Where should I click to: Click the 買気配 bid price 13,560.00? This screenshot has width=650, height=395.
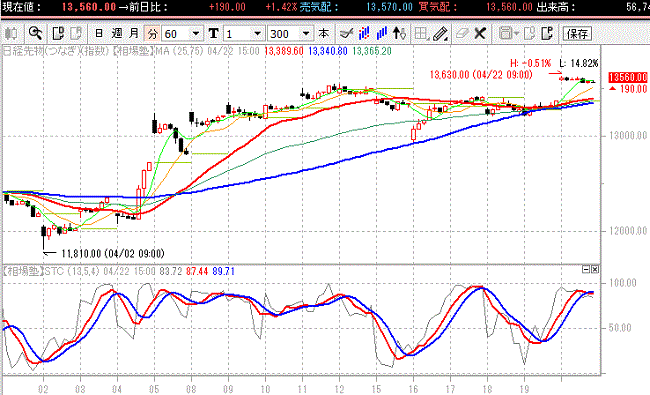pyautogui.click(x=509, y=7)
